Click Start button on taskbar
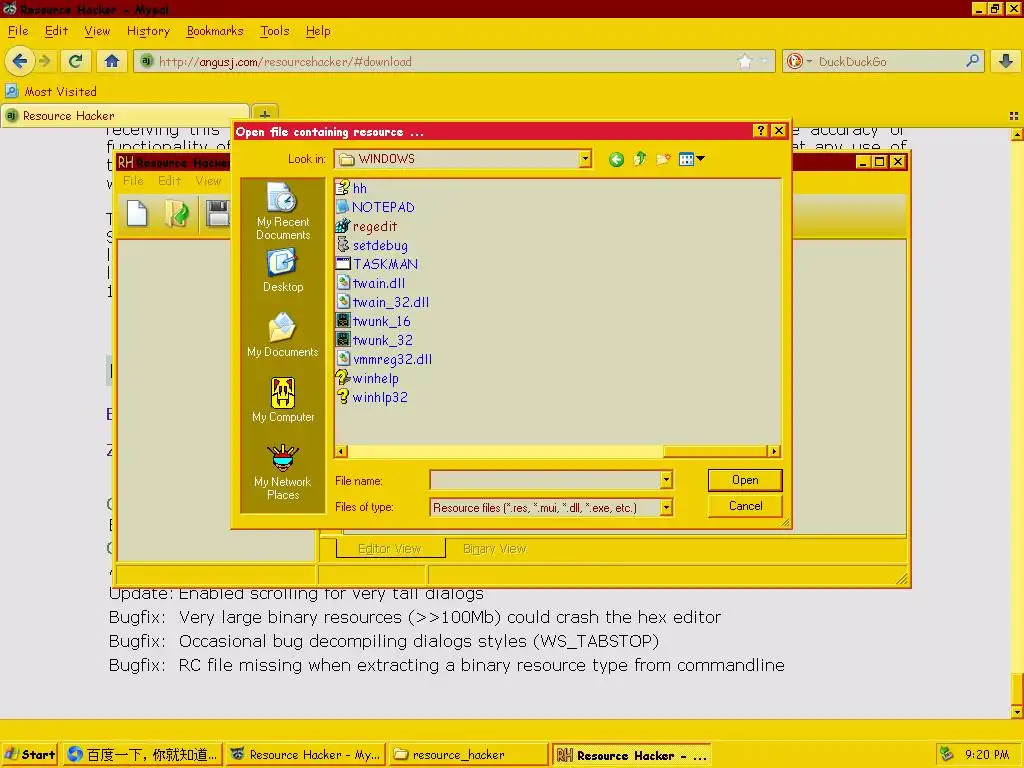Viewport: 1024px width, 768px height. coord(29,755)
